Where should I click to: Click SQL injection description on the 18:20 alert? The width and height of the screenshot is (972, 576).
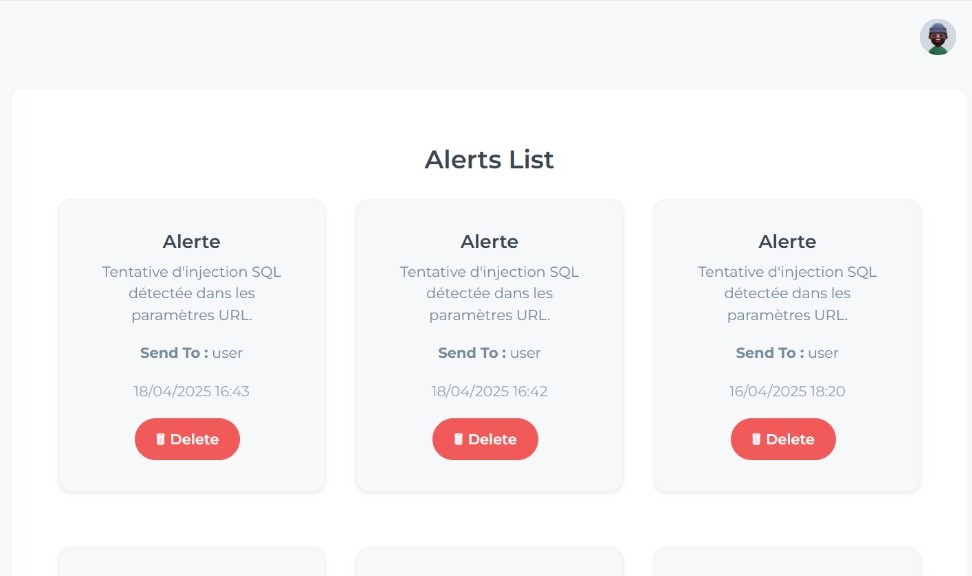tap(787, 293)
